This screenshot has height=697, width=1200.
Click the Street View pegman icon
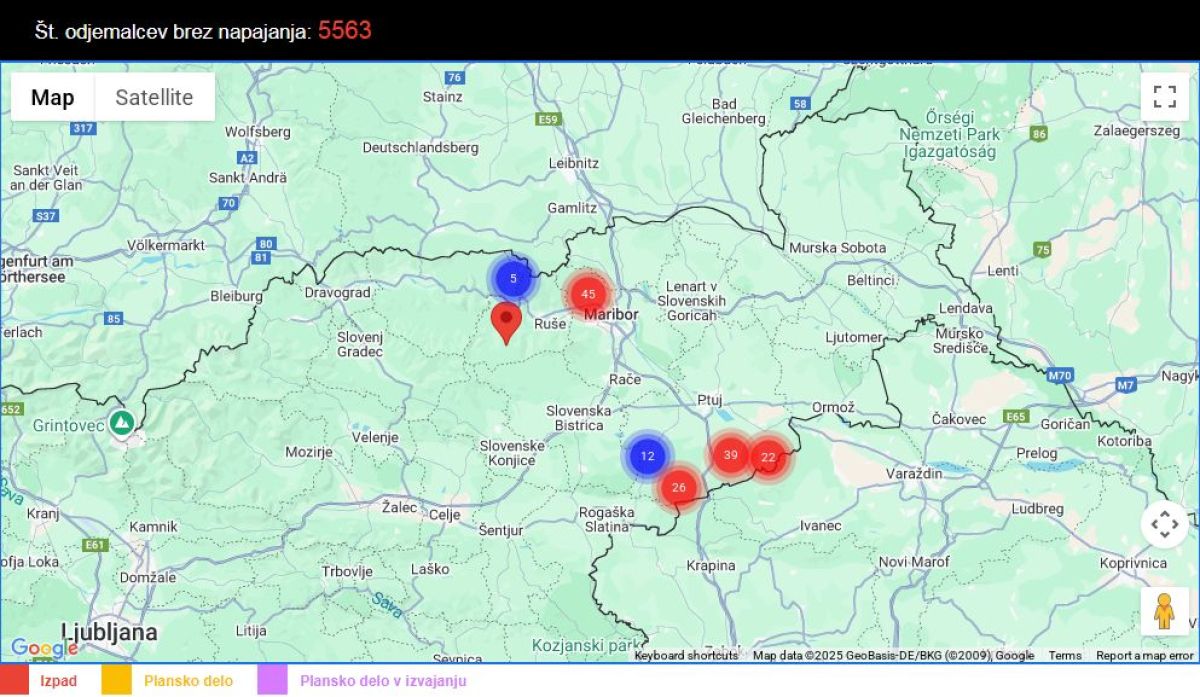(x=1164, y=611)
